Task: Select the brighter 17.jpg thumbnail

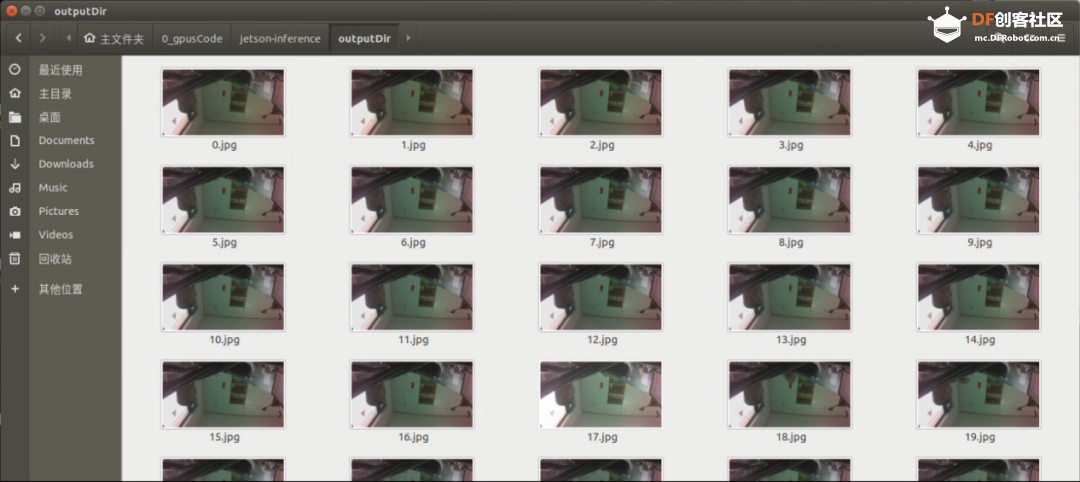Action: tap(601, 395)
